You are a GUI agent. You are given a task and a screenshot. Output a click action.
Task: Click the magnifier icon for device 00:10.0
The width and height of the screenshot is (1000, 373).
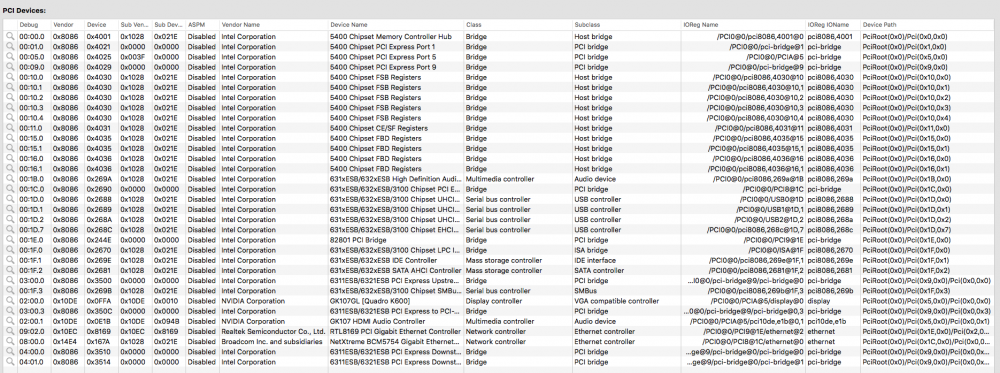click(x=10, y=77)
